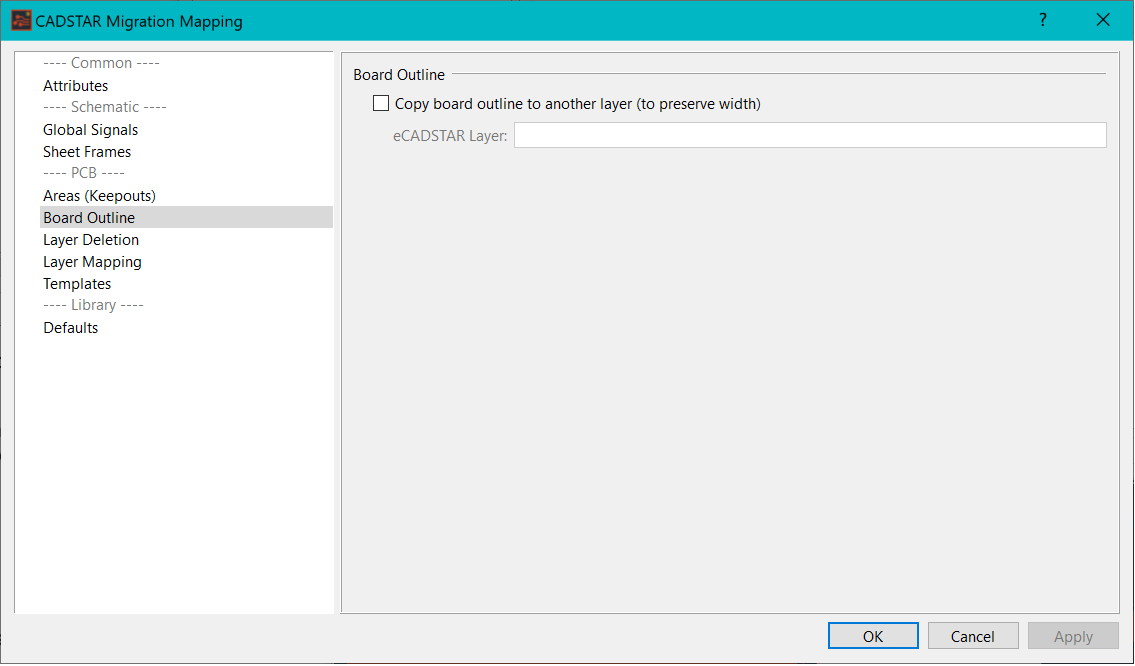
Task: Click the CADSTAR application icon in title bar
Action: [21, 21]
